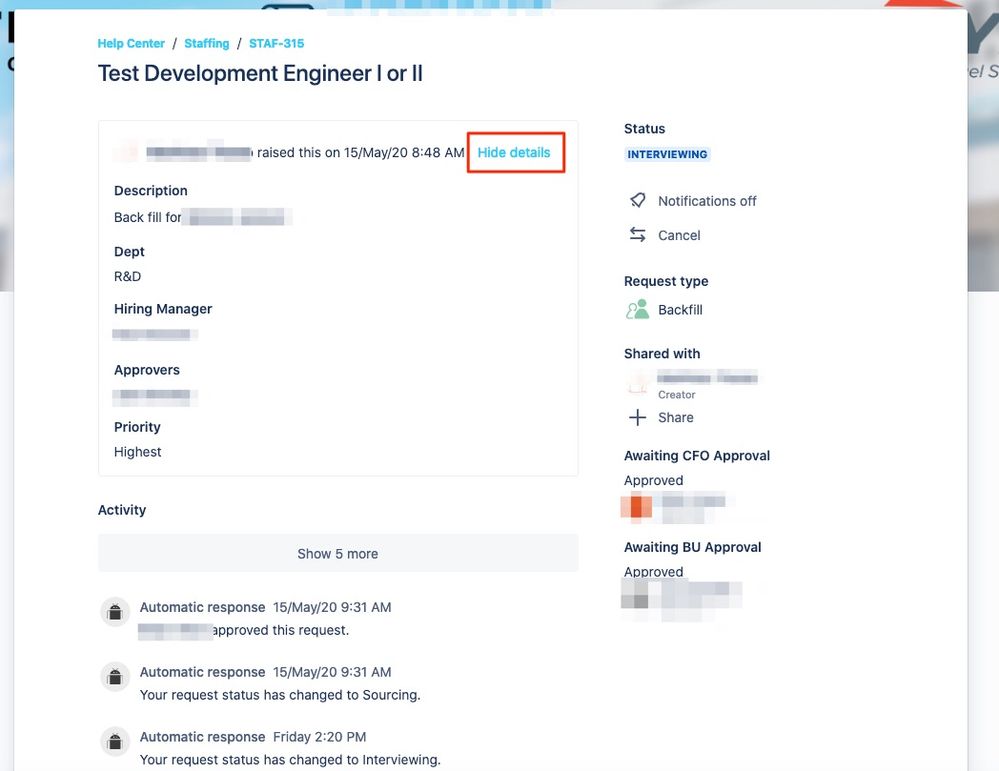
Task: Click the first Automatic response bot avatar
Action: tap(115, 612)
